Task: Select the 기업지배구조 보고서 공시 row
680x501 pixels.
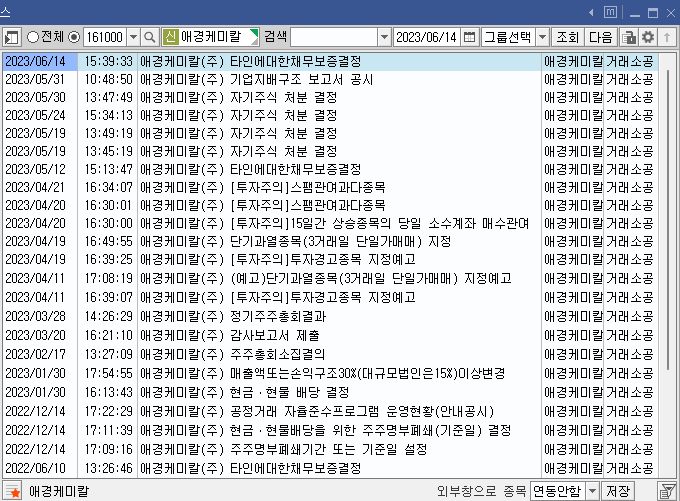Action: click(330, 79)
